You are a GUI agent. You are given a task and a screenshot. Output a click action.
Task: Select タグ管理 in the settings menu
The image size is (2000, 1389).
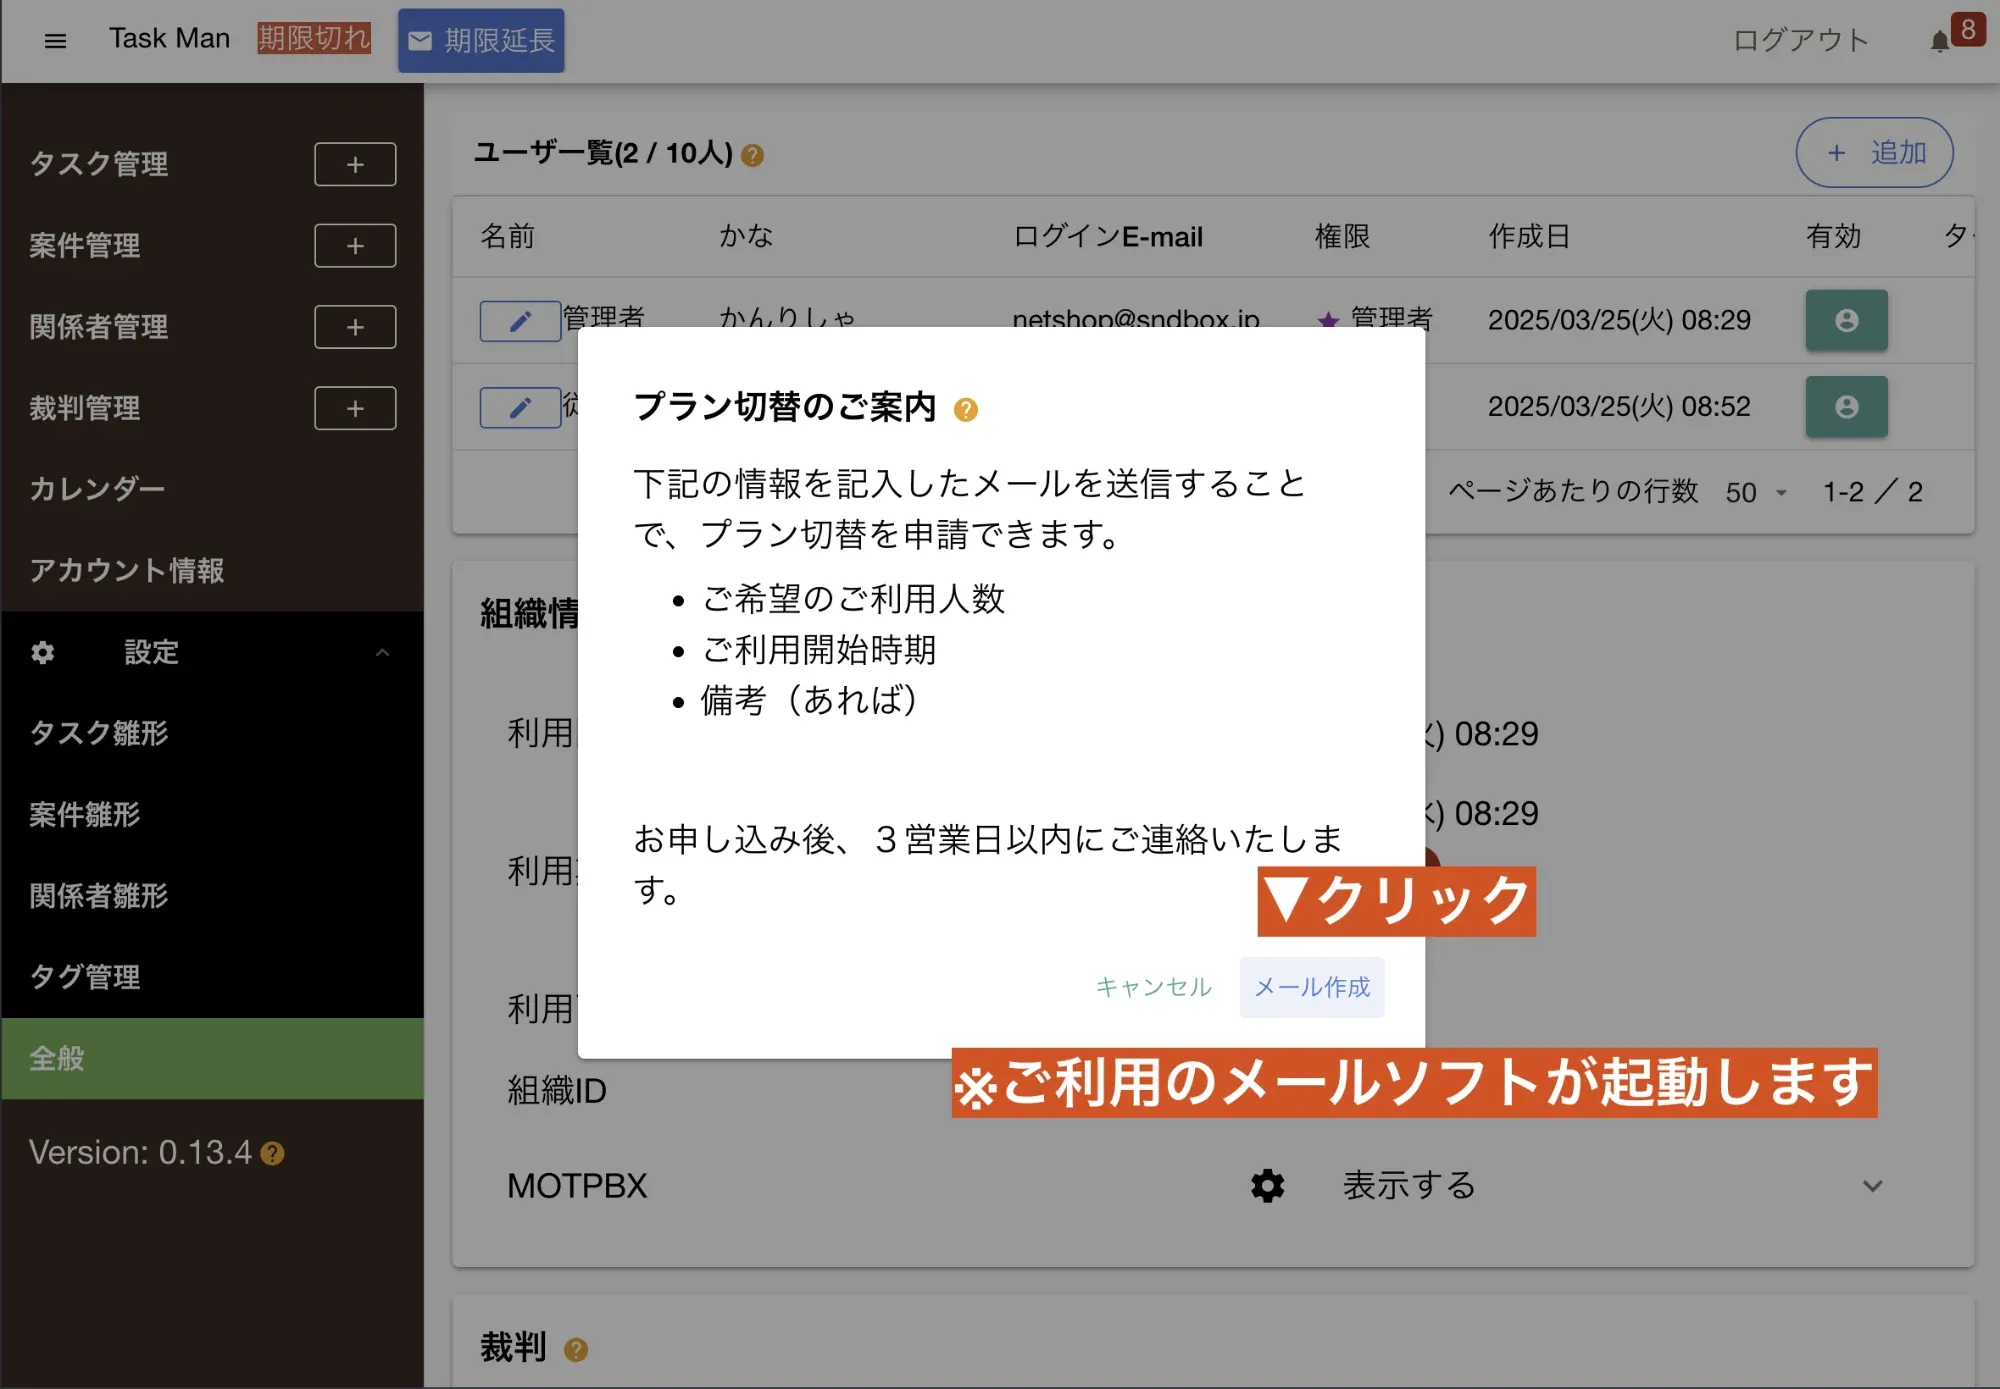[x=85, y=977]
